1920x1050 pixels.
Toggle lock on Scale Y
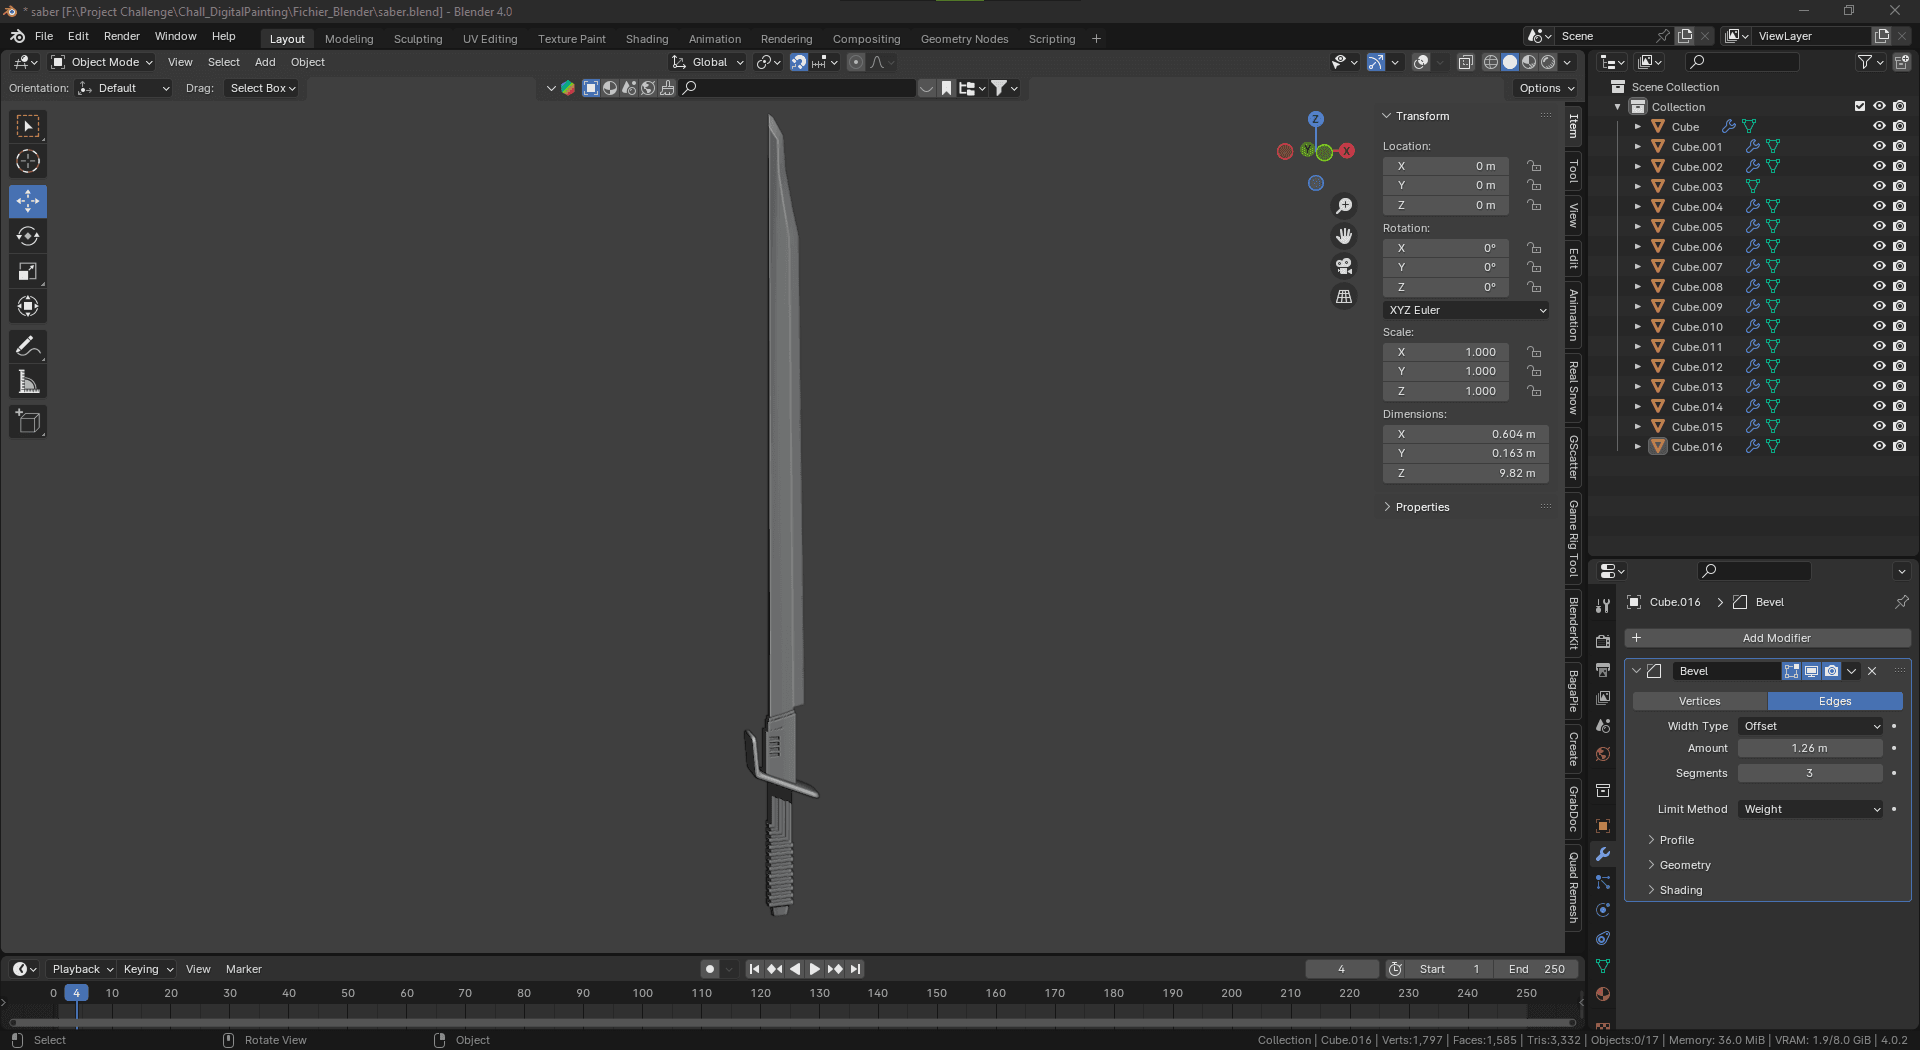(x=1534, y=371)
